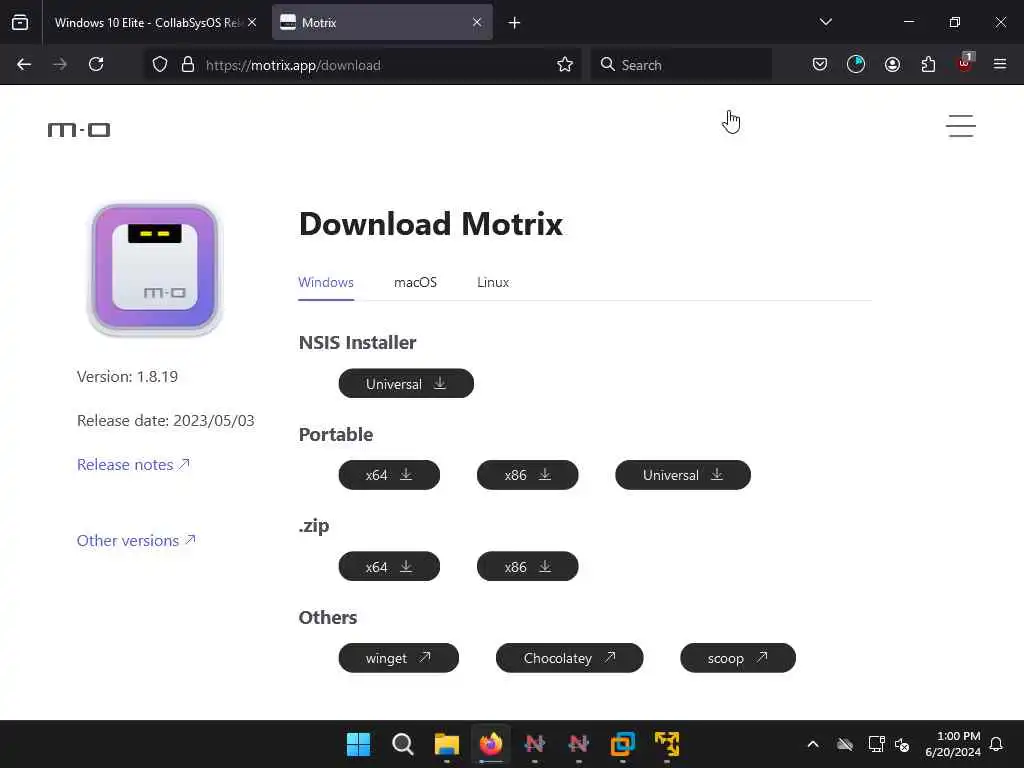Bookmark this page with the star icon
The height and width of the screenshot is (768, 1024).
click(565, 65)
